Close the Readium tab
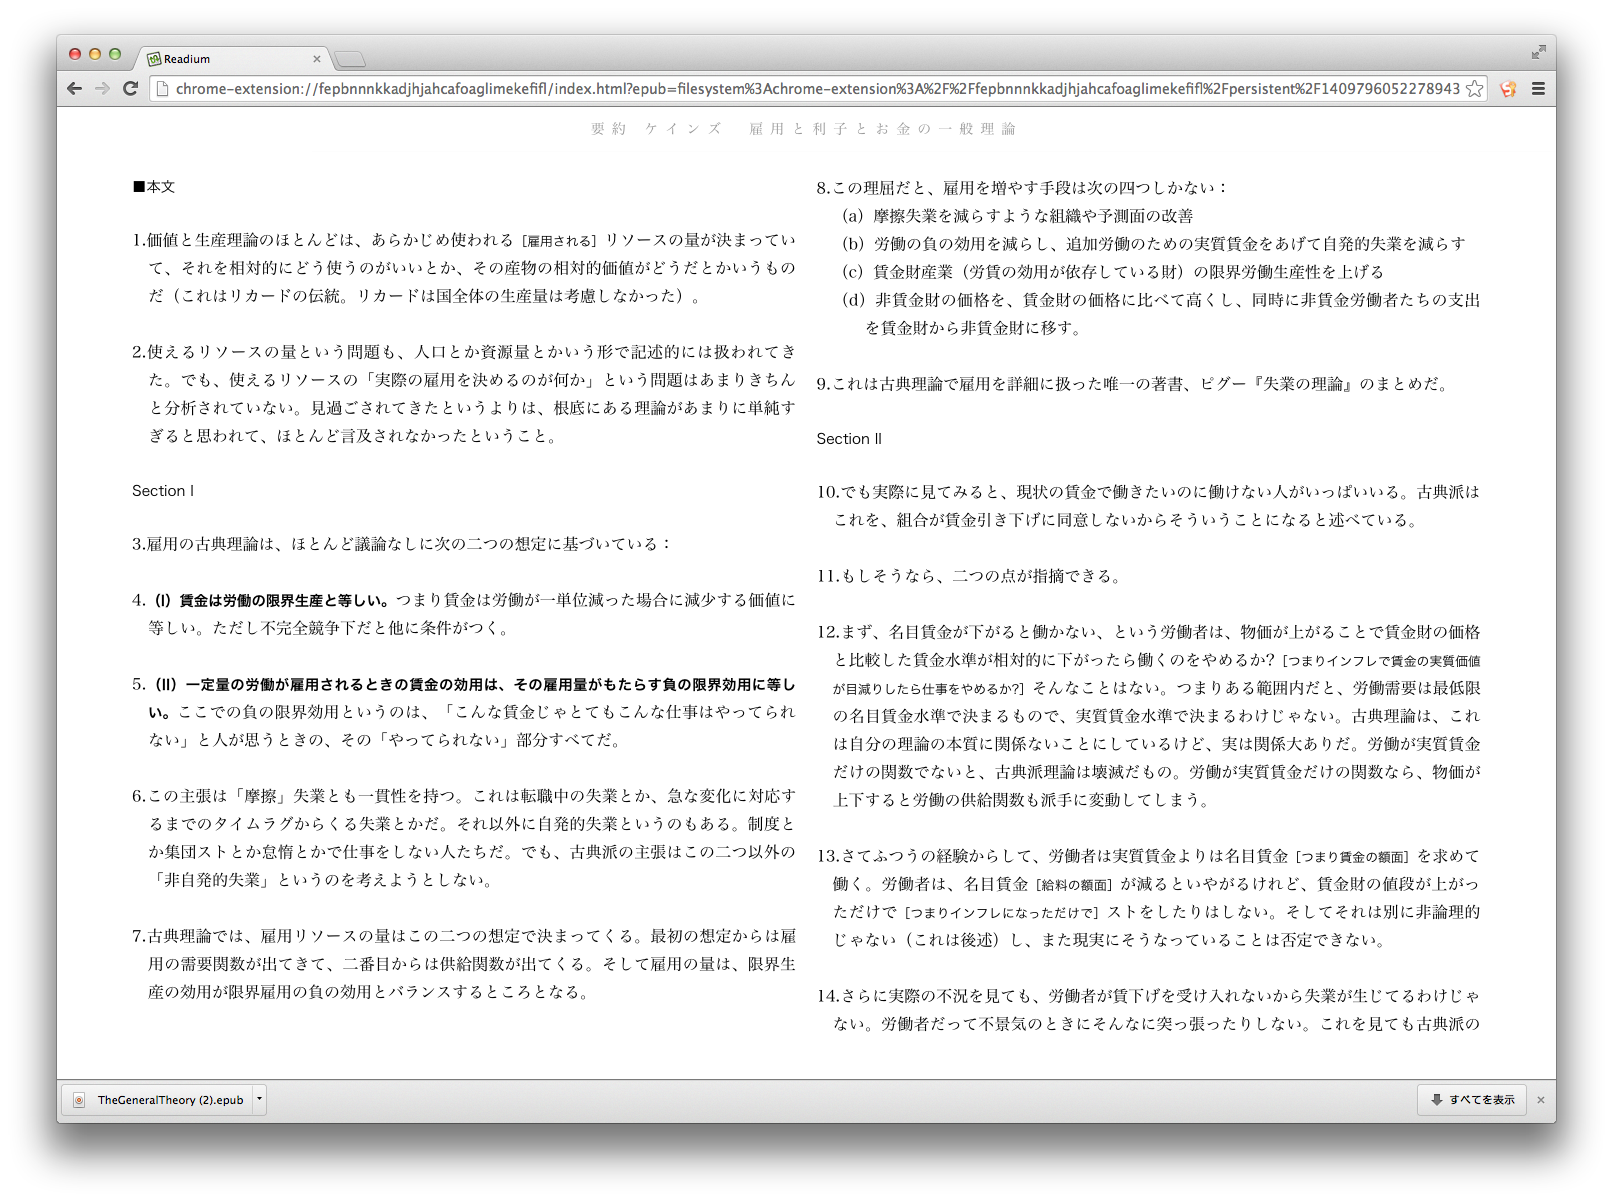 coord(317,59)
